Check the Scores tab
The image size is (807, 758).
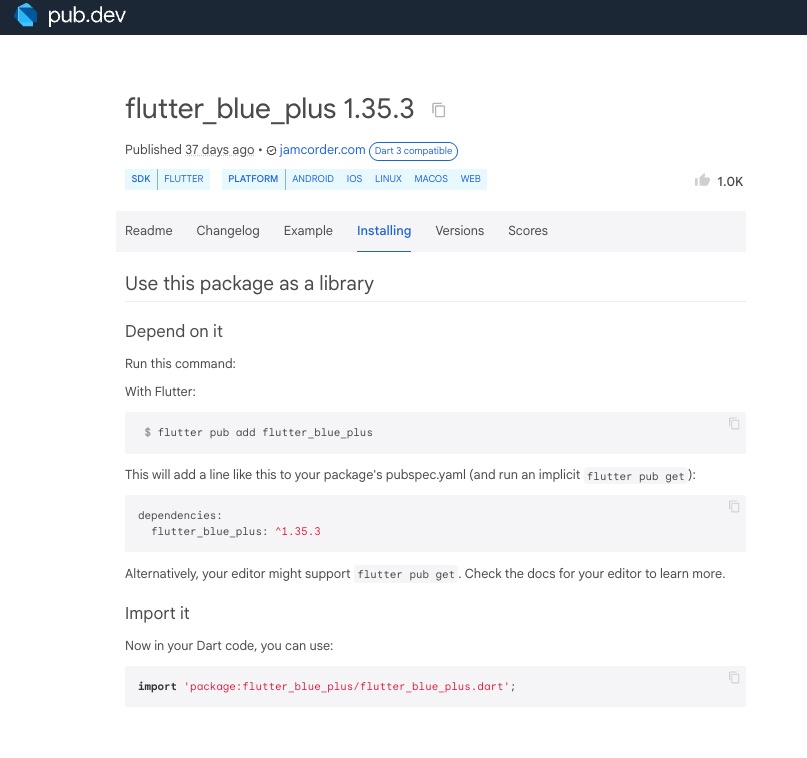point(527,230)
